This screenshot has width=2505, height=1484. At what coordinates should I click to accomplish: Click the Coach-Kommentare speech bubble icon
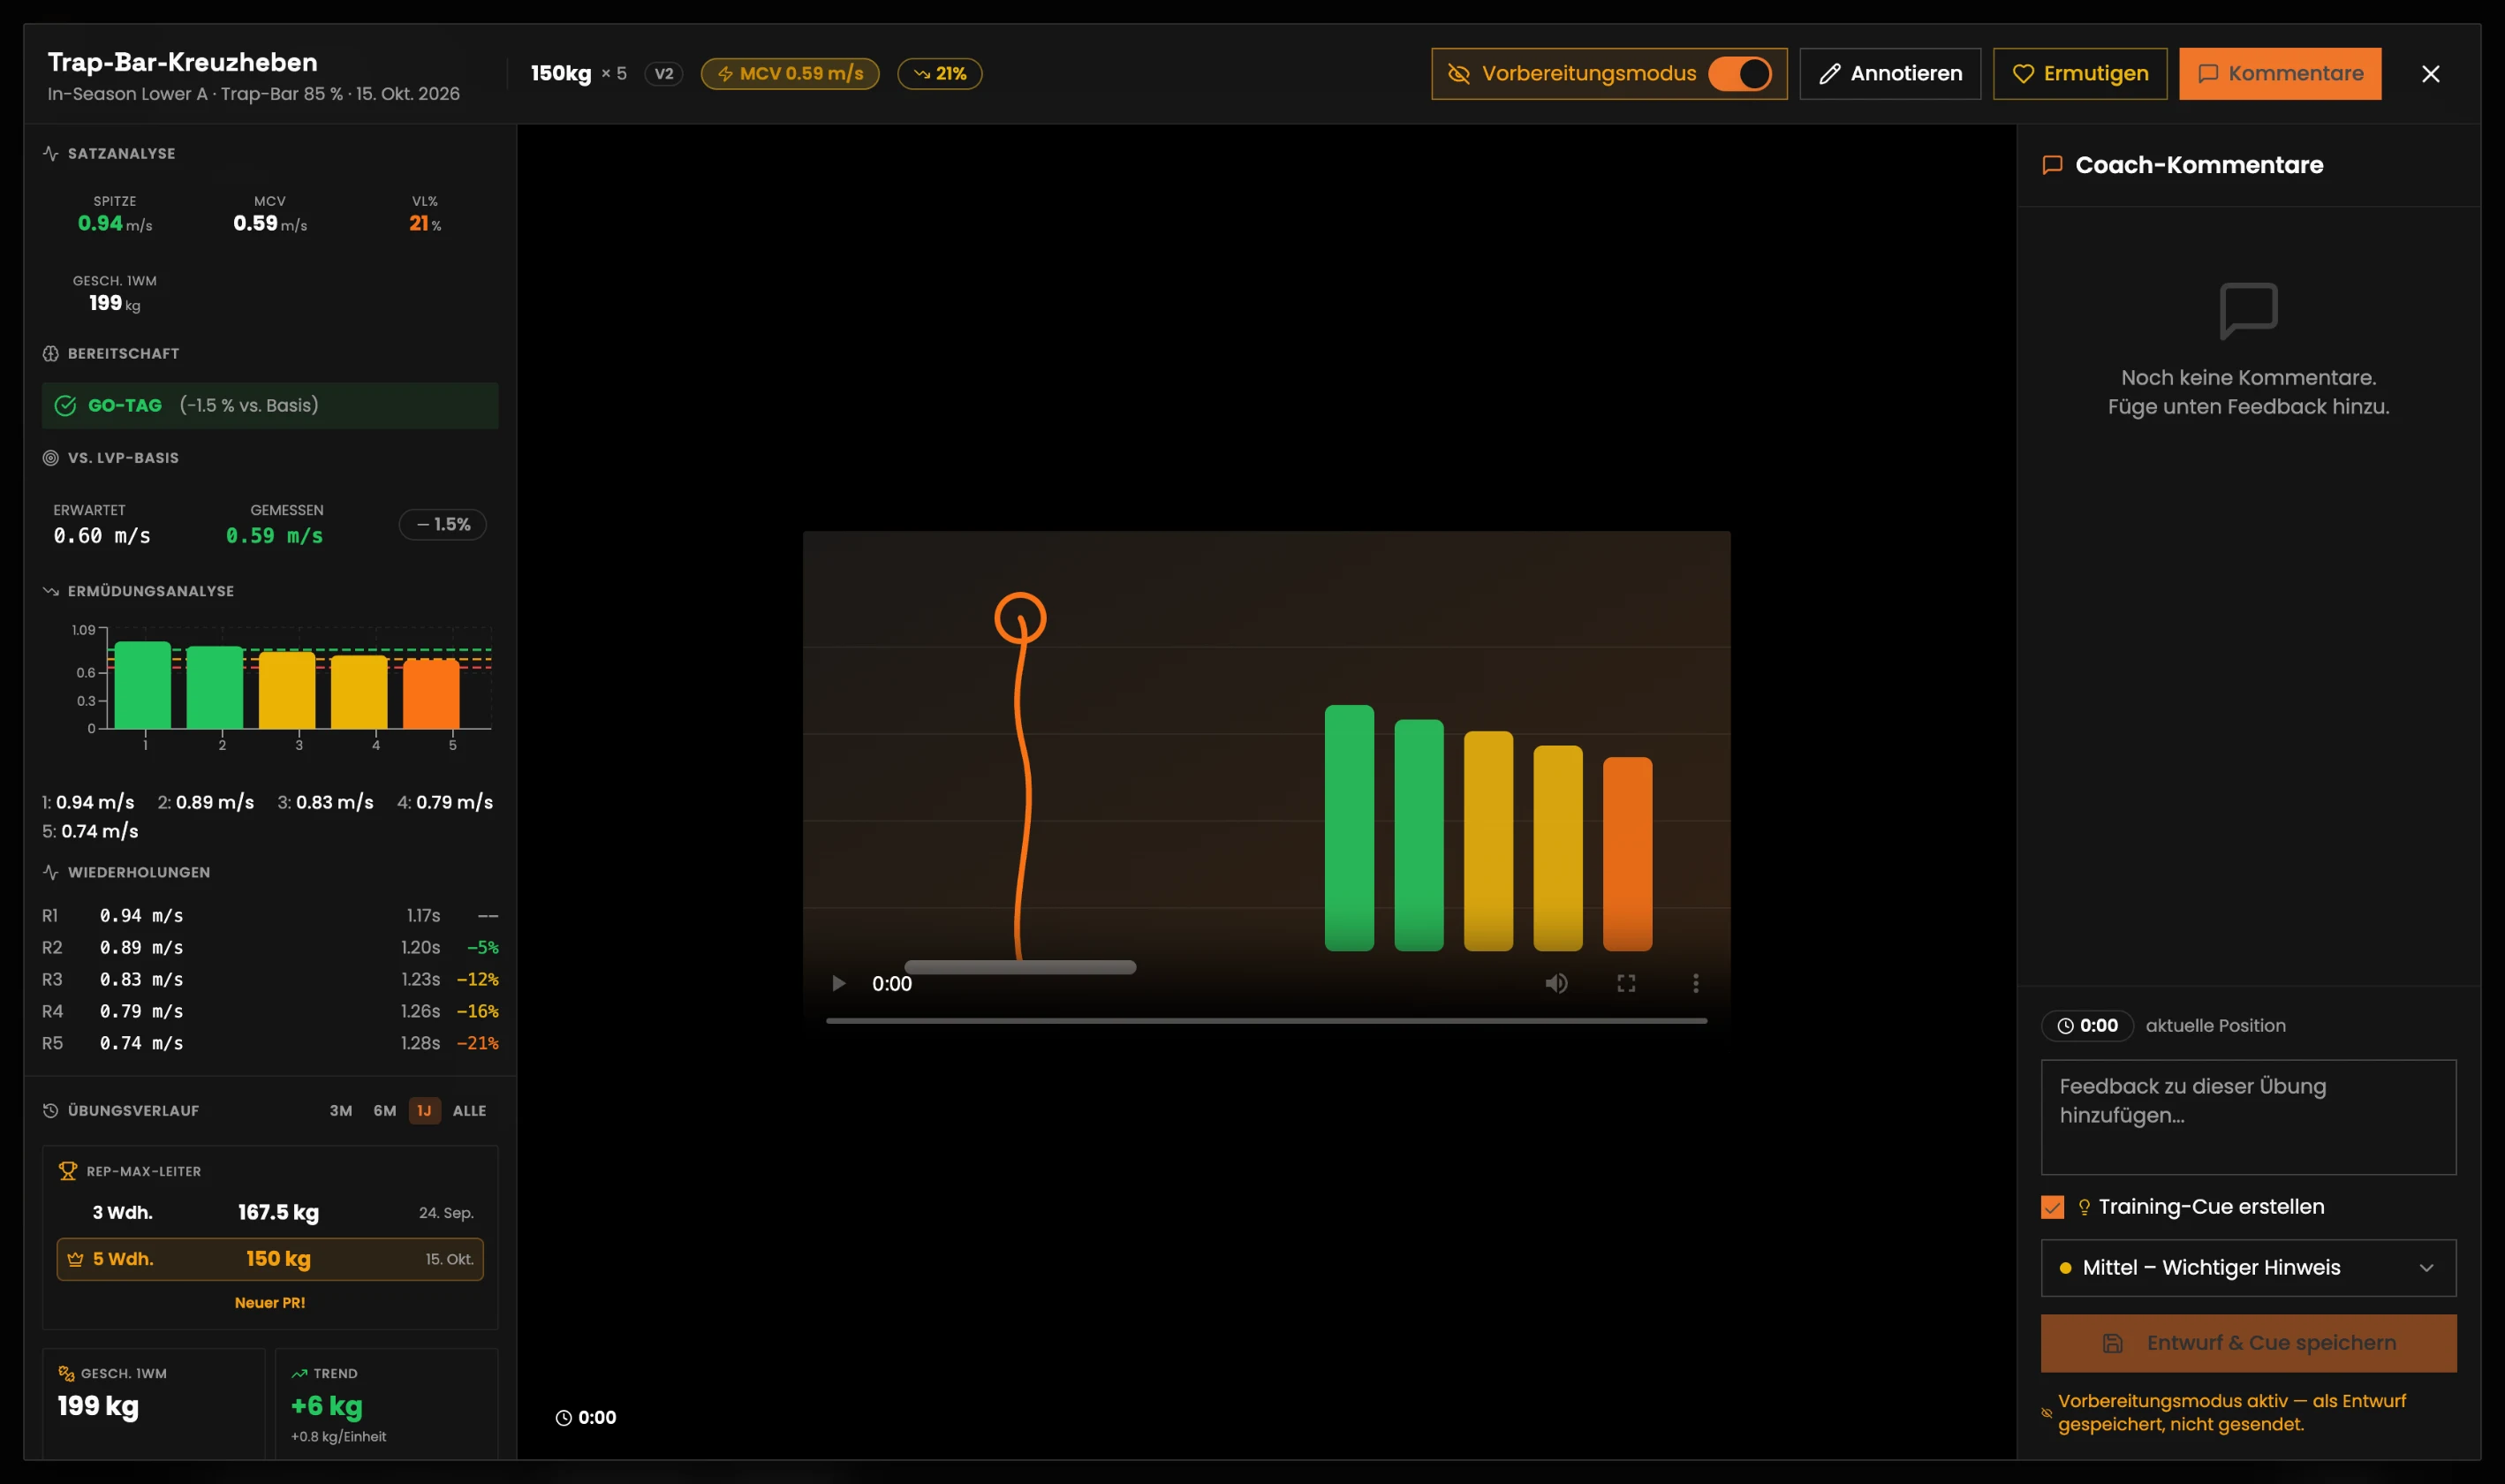pos(2052,165)
